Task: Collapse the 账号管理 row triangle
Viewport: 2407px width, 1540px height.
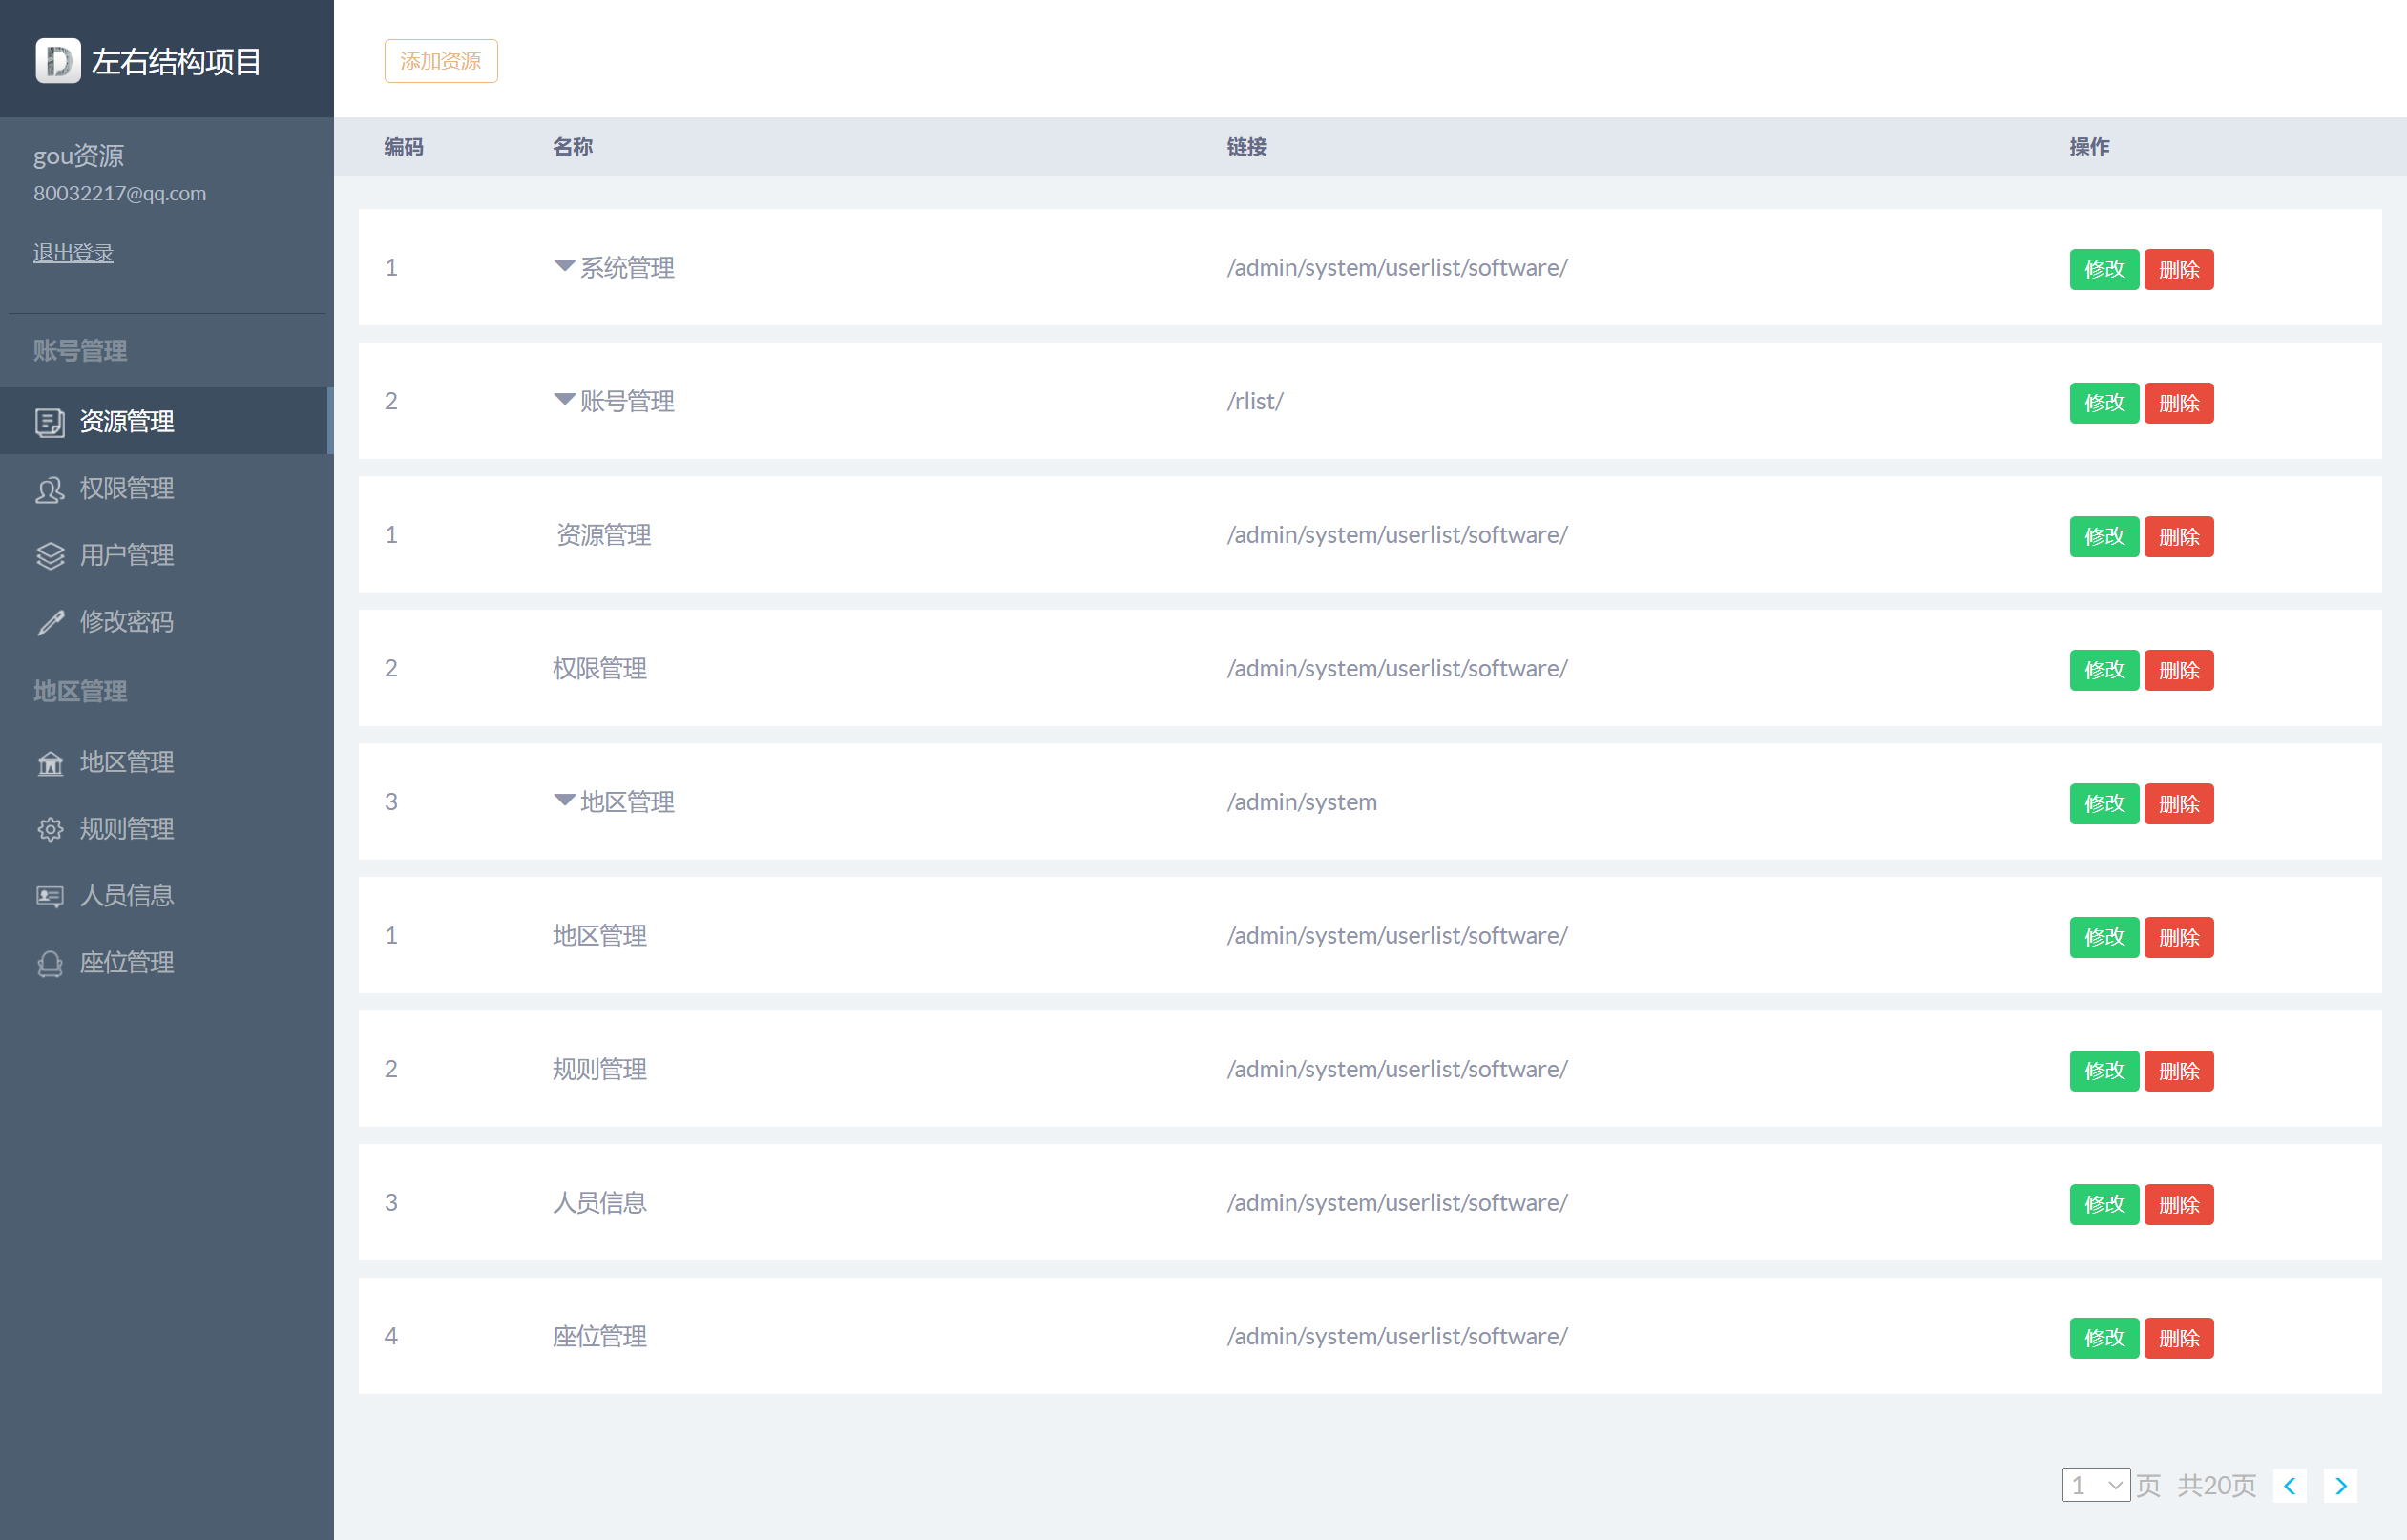Action: [x=564, y=400]
